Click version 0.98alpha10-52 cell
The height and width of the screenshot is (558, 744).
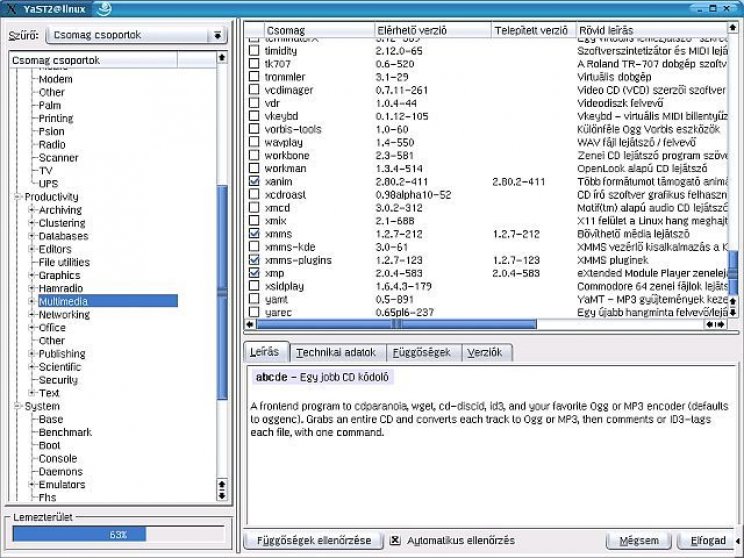tap(413, 195)
